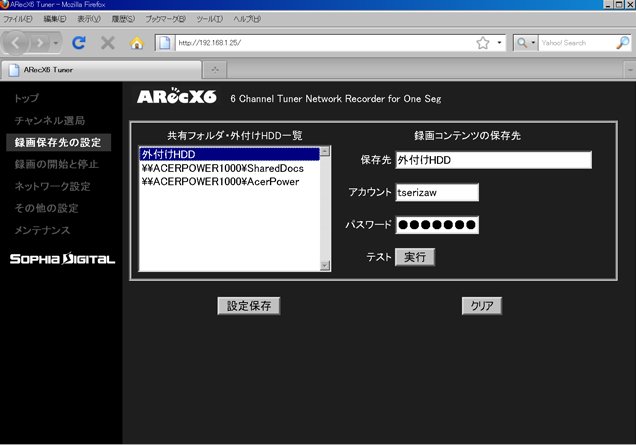
Task: Save settings with 設定保存 button
Action: coord(249,306)
